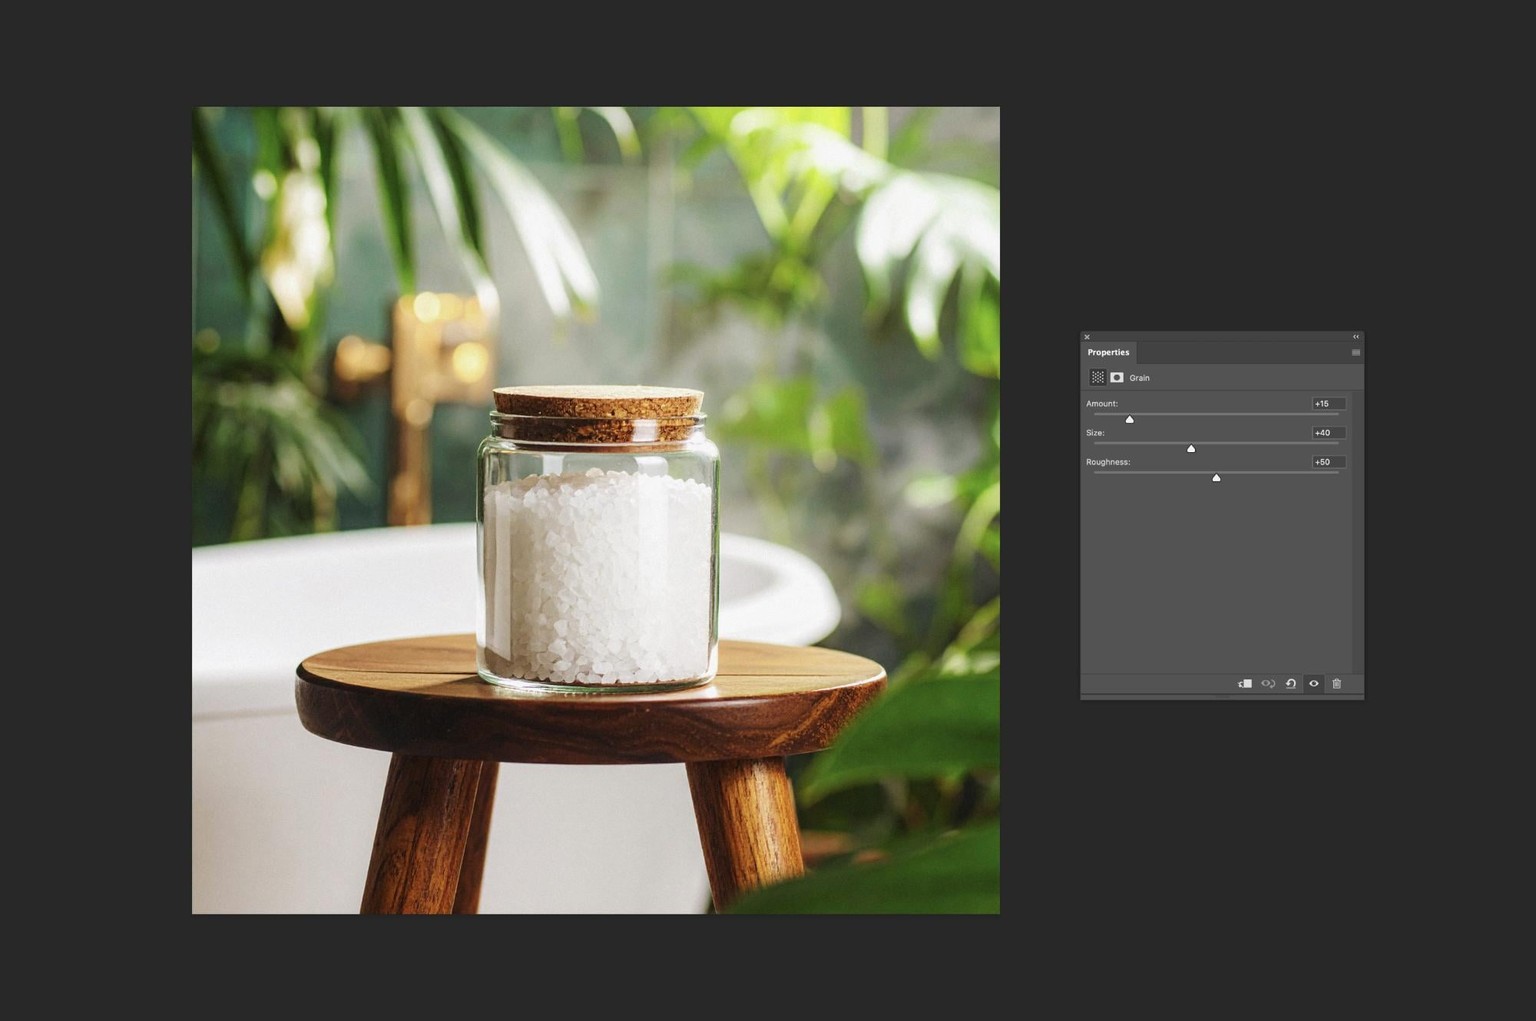
Task: Click the "Grain" label text
Action: [1139, 378]
